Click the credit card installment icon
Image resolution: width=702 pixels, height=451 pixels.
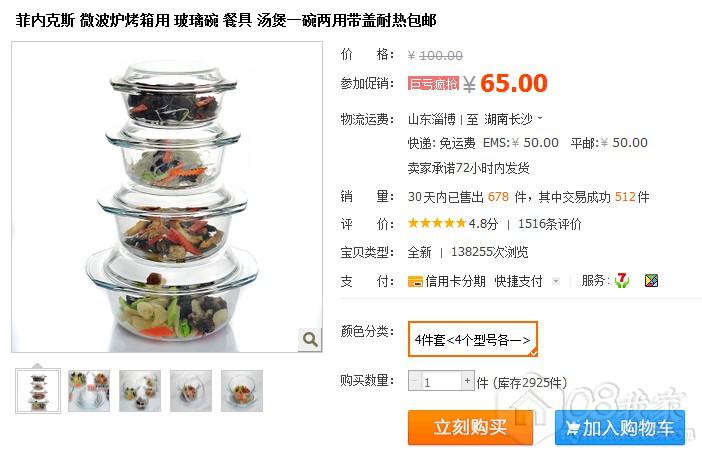coord(415,282)
